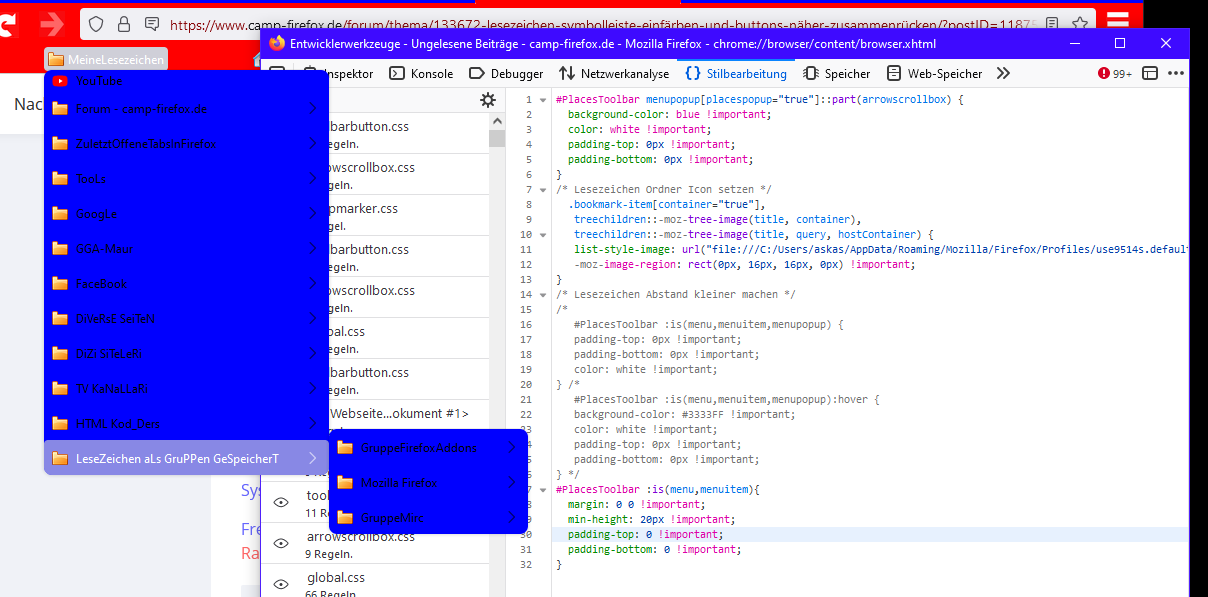Collapse the CSS rule at line 27
Viewport: 1208px width, 597px height.
click(543, 490)
